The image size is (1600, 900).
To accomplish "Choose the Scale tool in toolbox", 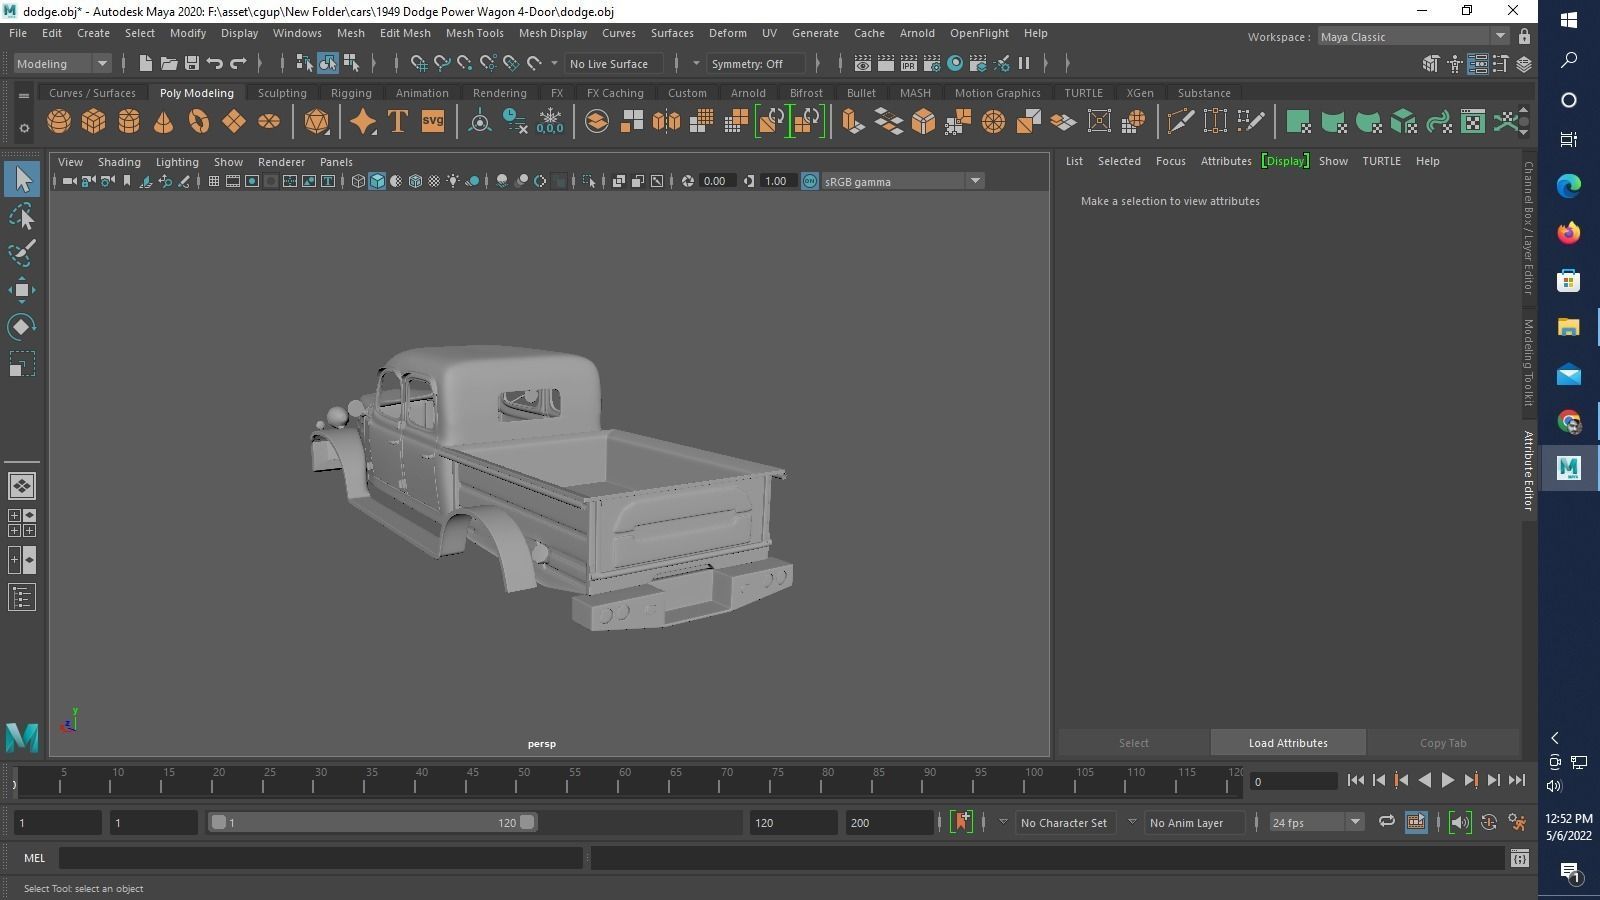I will point(22,364).
